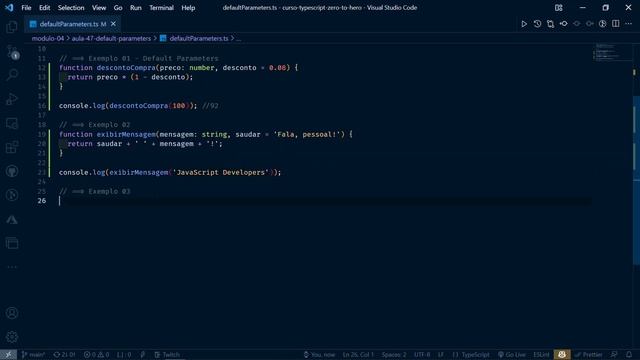The image size is (640, 360).
Task: Show errors and warnings count in status bar
Action: (96, 355)
